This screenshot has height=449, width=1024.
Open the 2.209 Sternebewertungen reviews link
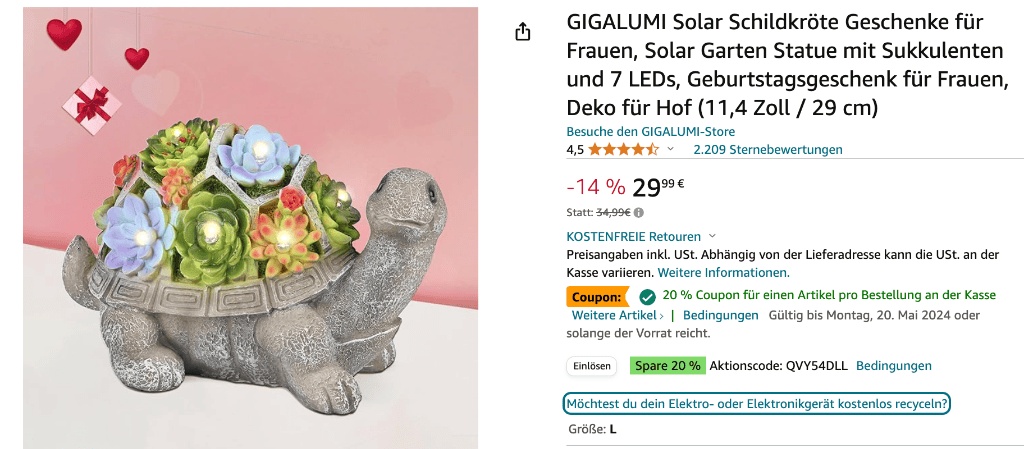767,150
